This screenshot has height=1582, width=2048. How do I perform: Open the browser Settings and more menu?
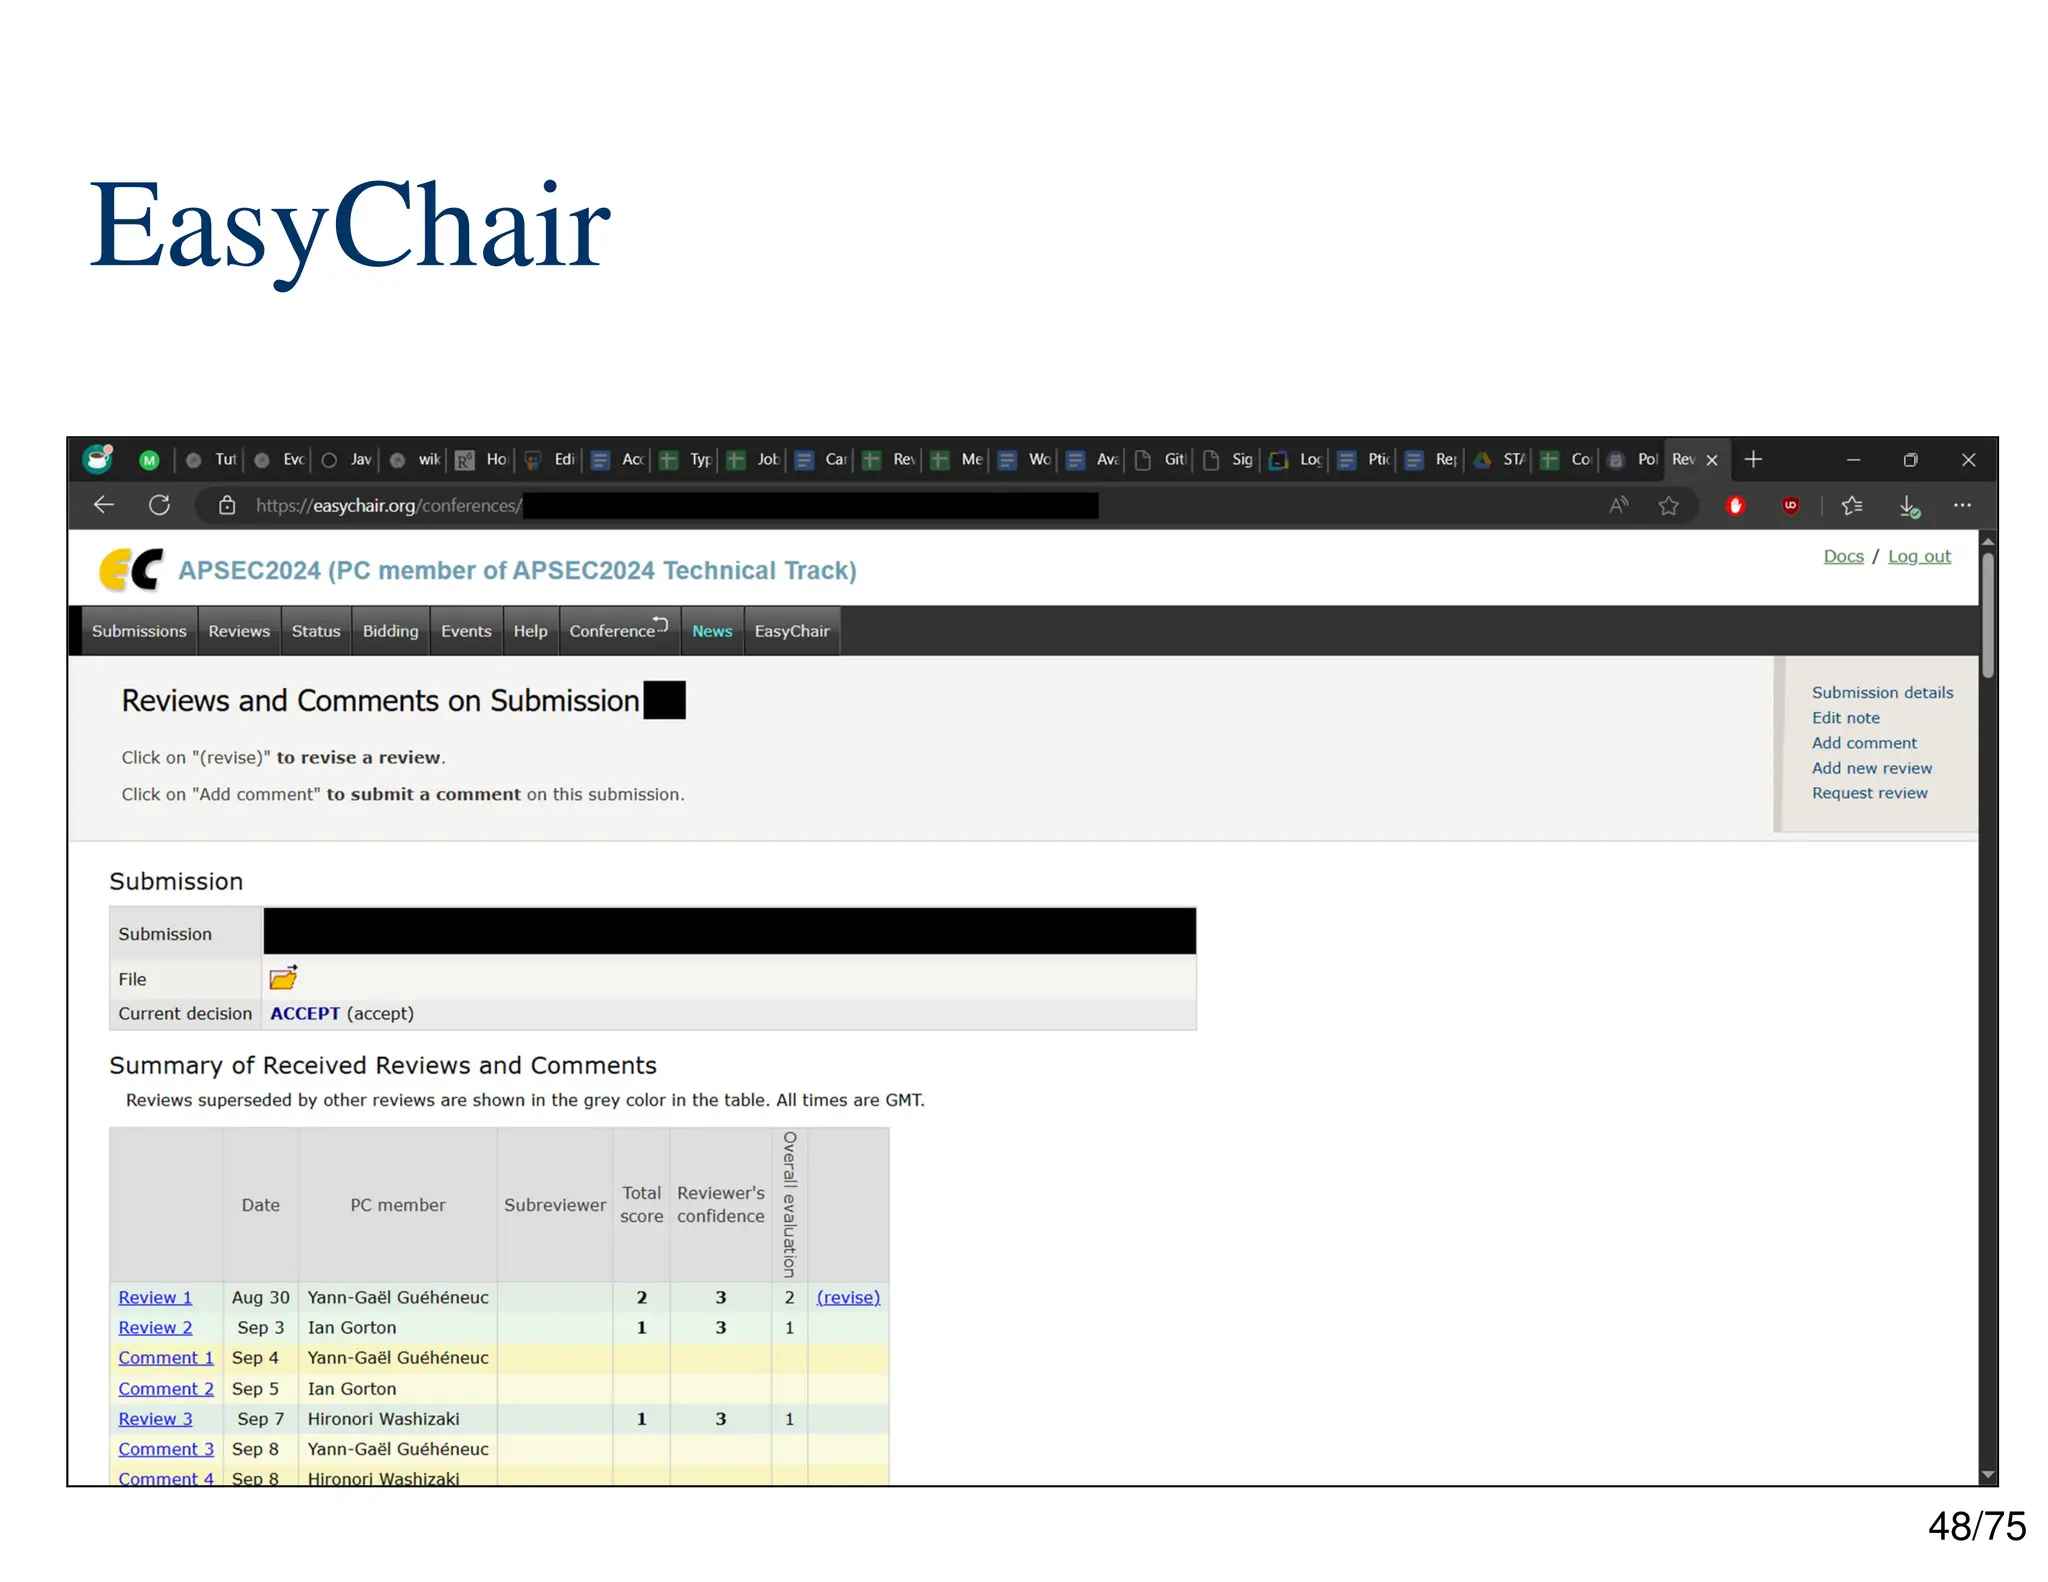point(1962,505)
